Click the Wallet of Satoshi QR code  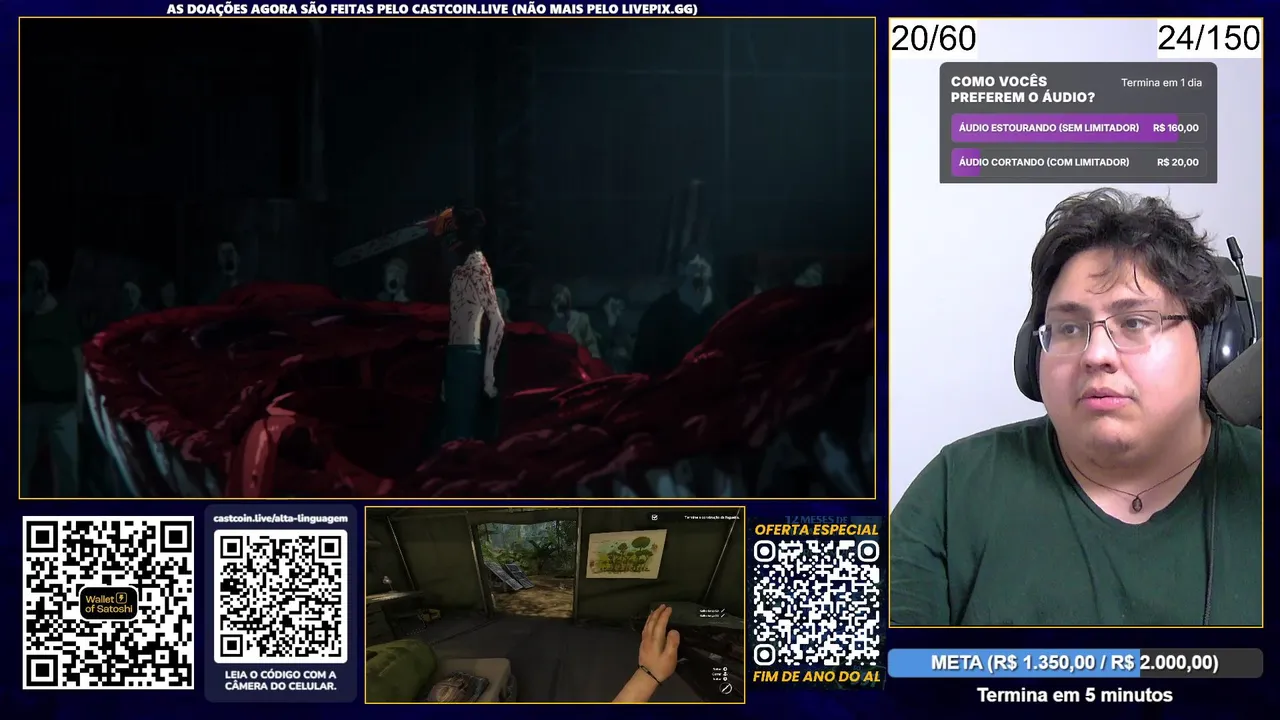click(108, 602)
